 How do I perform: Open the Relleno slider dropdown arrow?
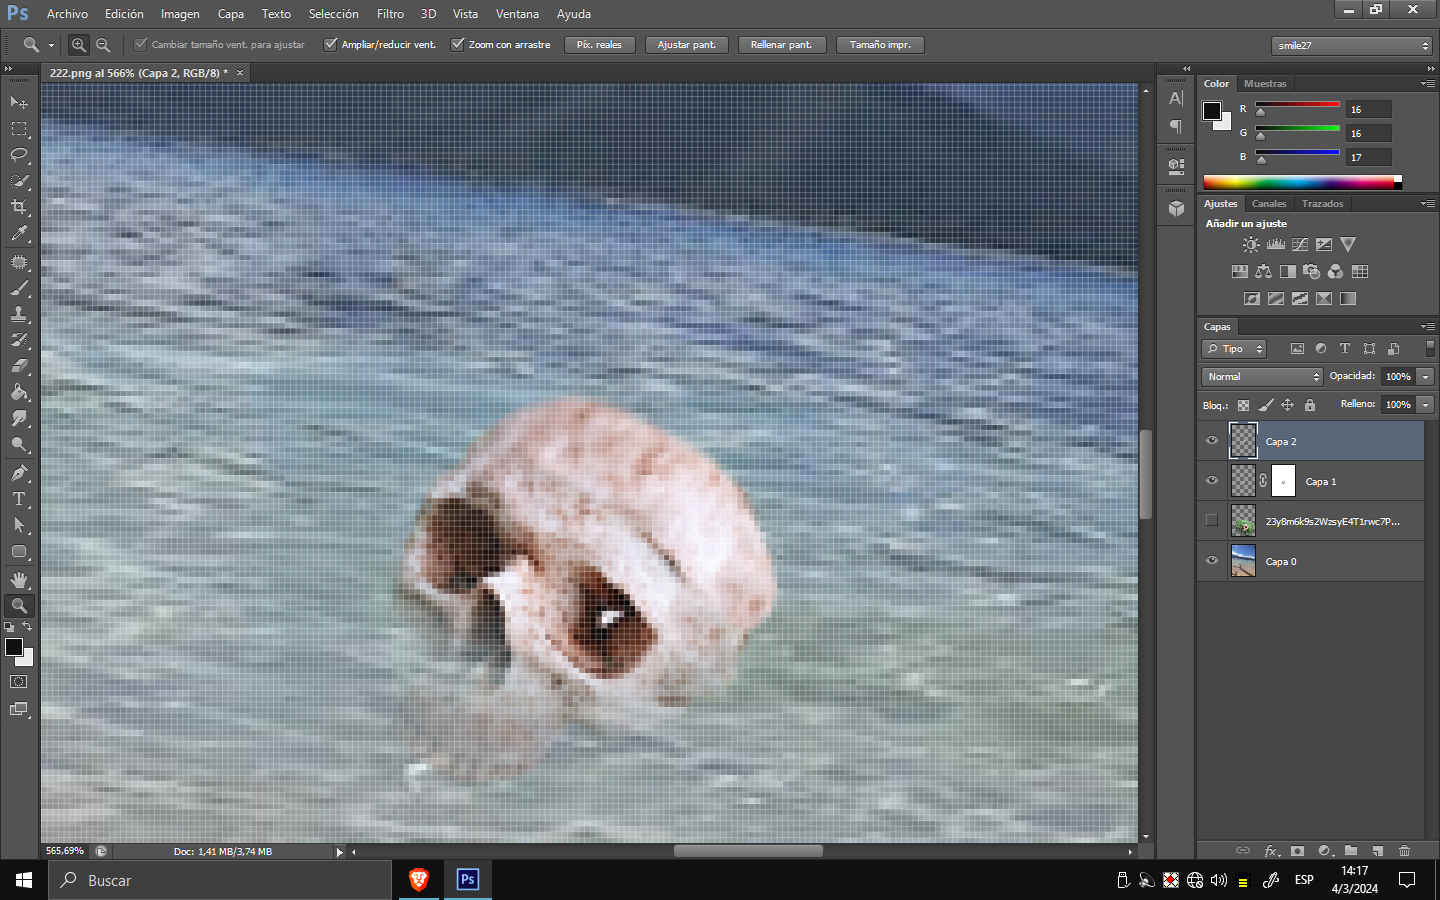coord(1425,405)
